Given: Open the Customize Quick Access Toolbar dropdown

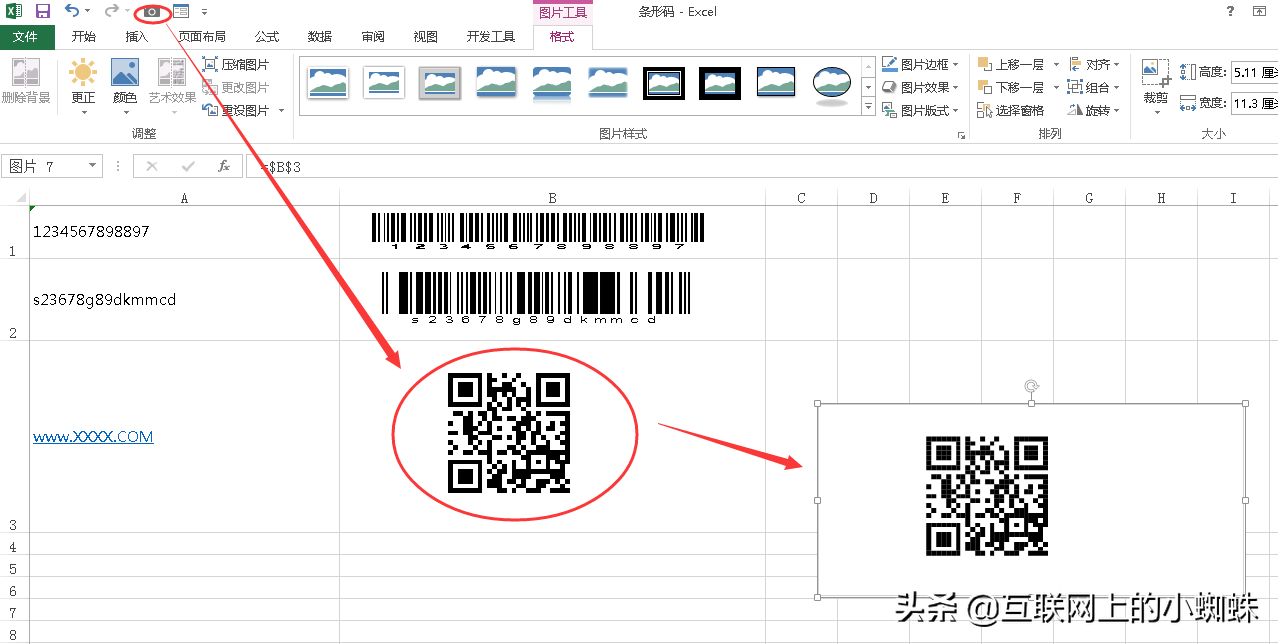Looking at the screenshot, I should 204,12.
